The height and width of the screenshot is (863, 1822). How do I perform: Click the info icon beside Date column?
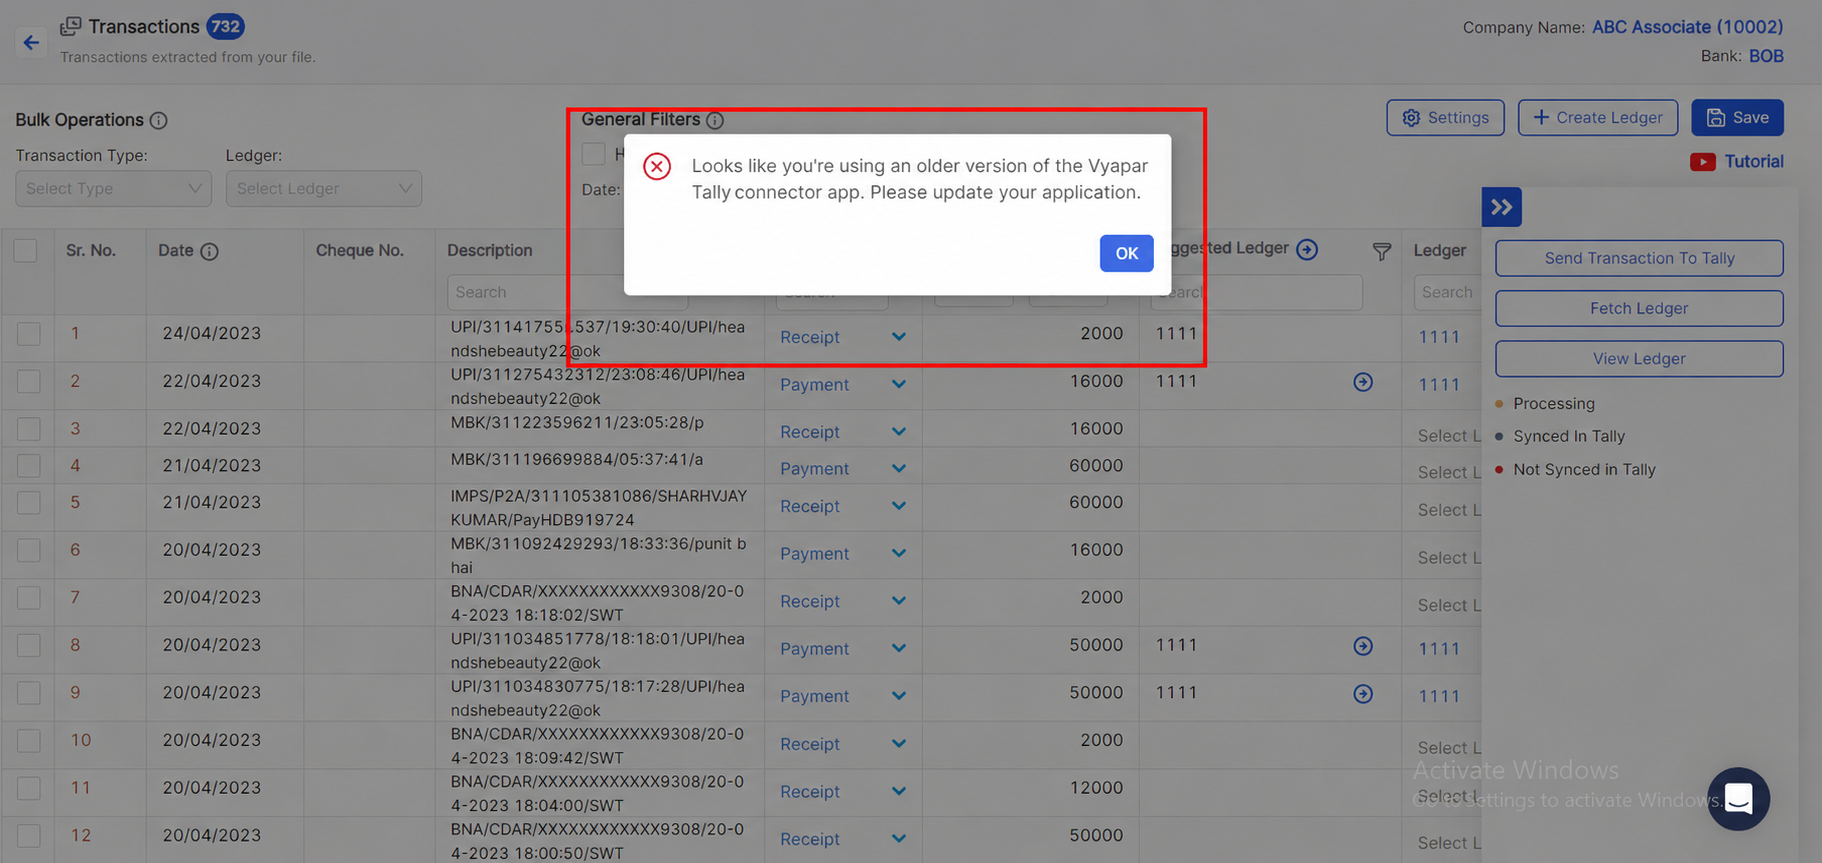coord(209,251)
